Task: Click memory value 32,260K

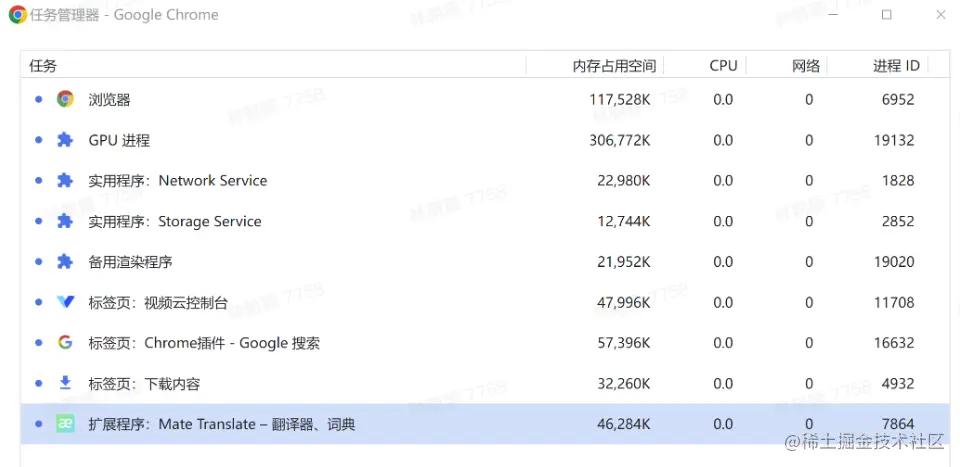Action: (624, 384)
